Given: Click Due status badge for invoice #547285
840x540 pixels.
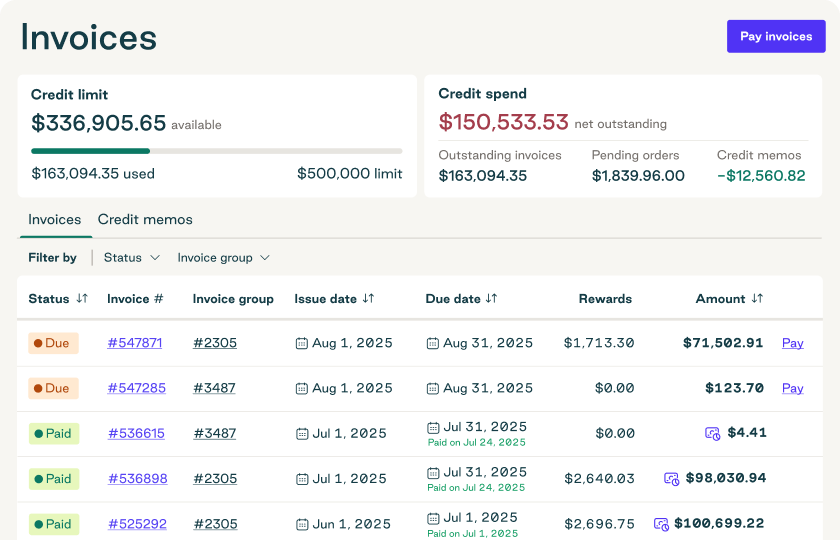Looking at the screenshot, I should pos(54,388).
